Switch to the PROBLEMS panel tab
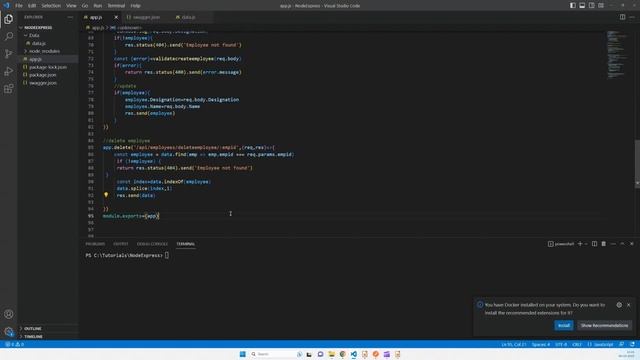Screen dimensions: 640x360 pos(95,244)
